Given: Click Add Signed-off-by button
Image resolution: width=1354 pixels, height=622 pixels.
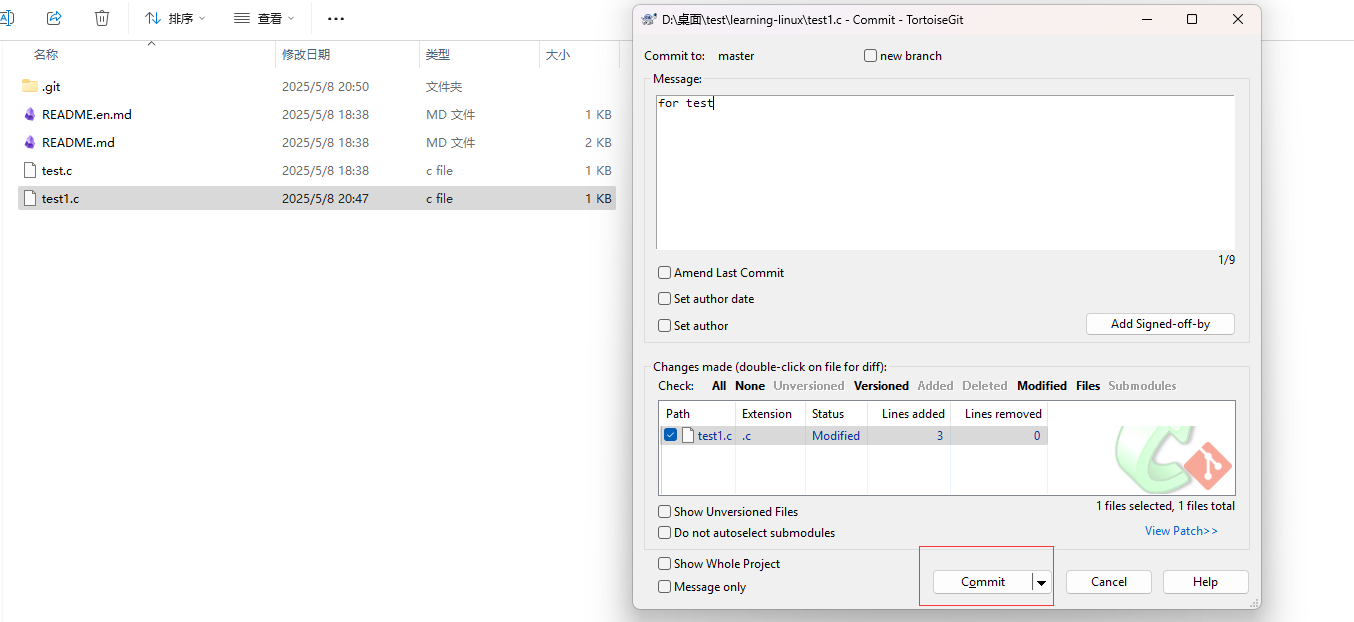Looking at the screenshot, I should pyautogui.click(x=1160, y=324).
